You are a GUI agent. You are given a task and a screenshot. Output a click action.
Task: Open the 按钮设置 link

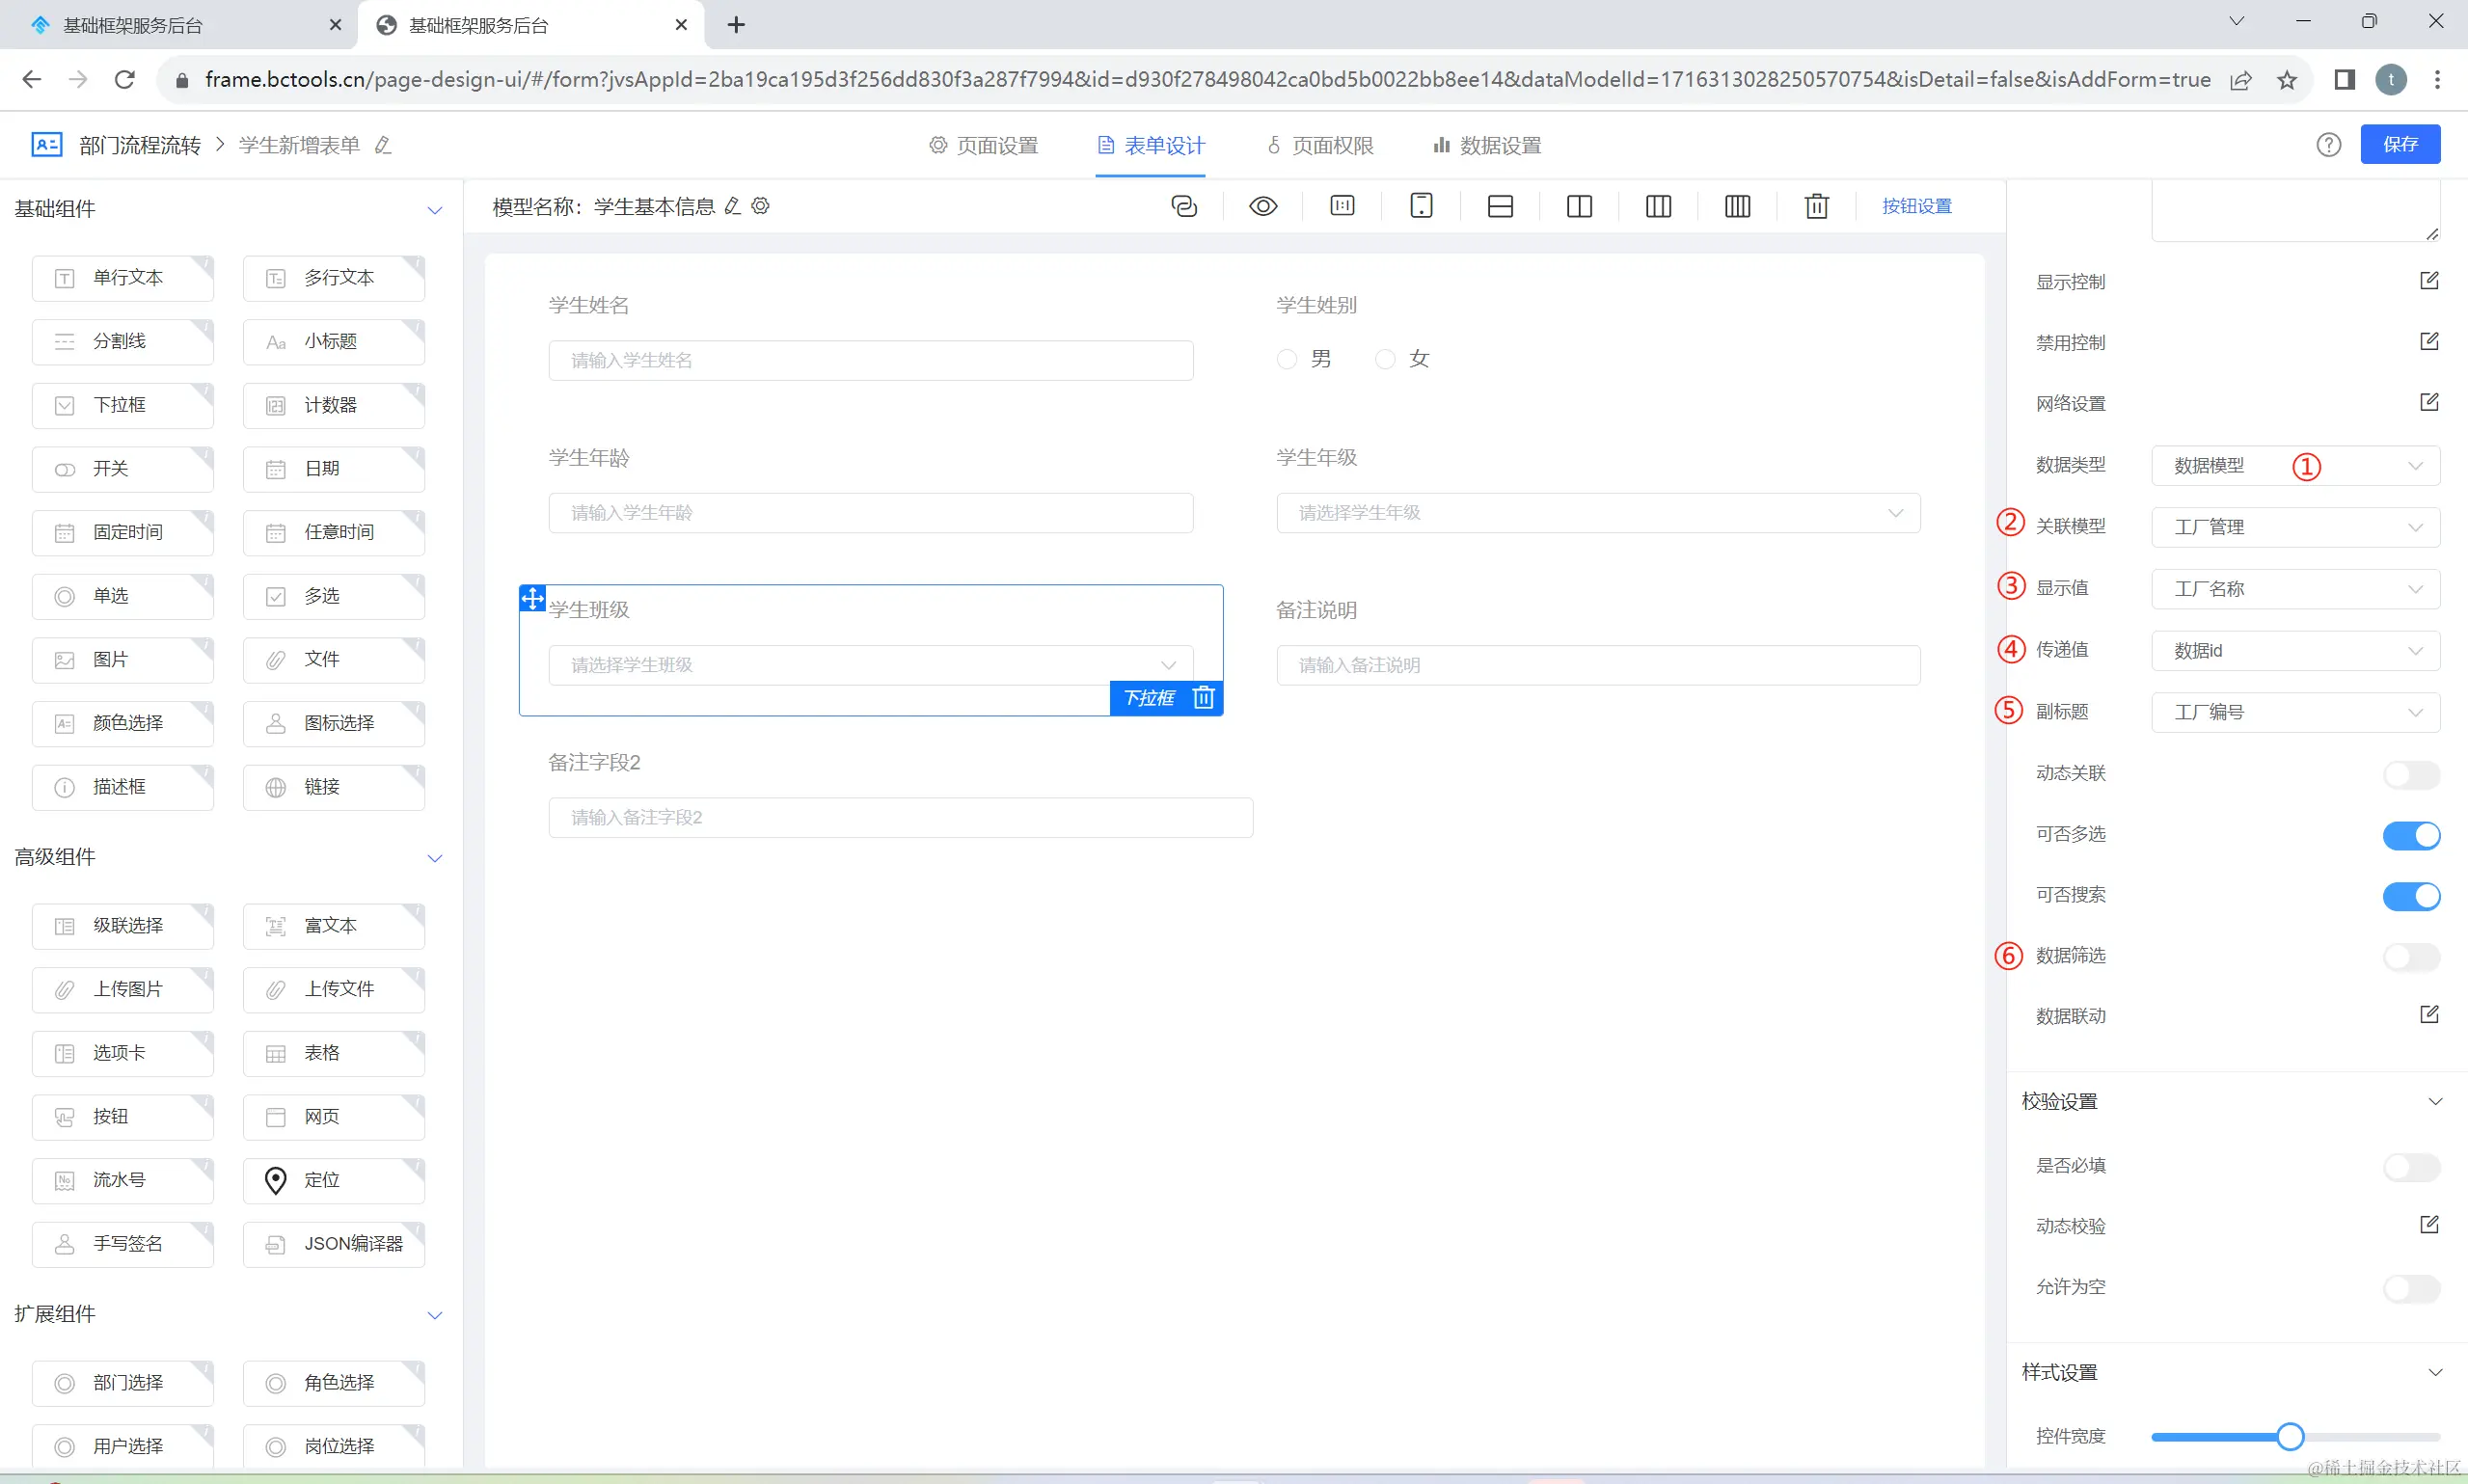click(x=1916, y=206)
